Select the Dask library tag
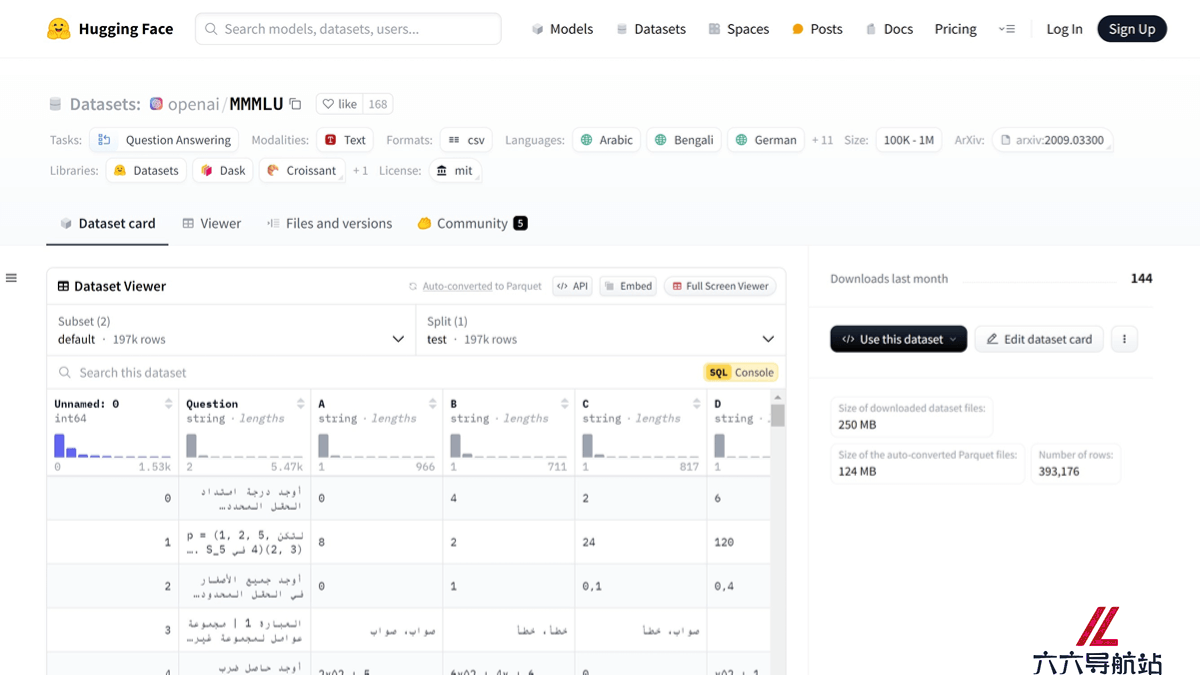1200x675 pixels. pos(223,171)
